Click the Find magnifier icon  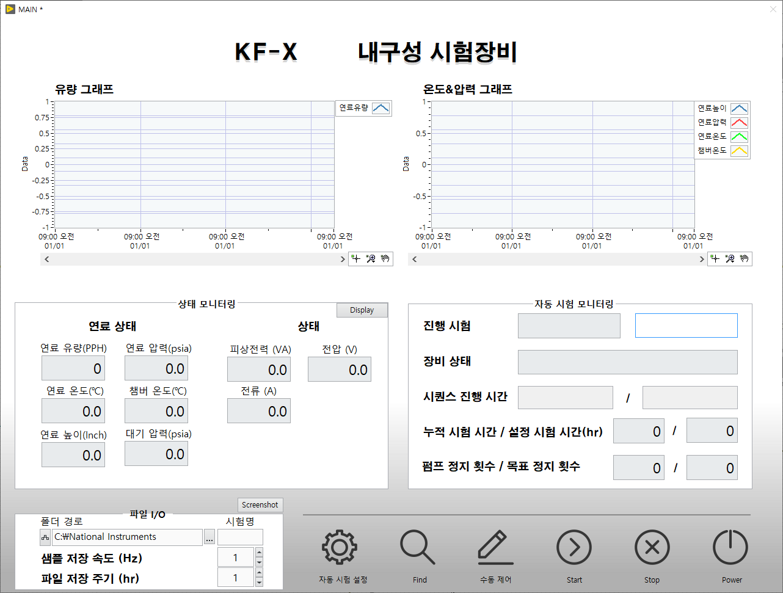click(417, 548)
